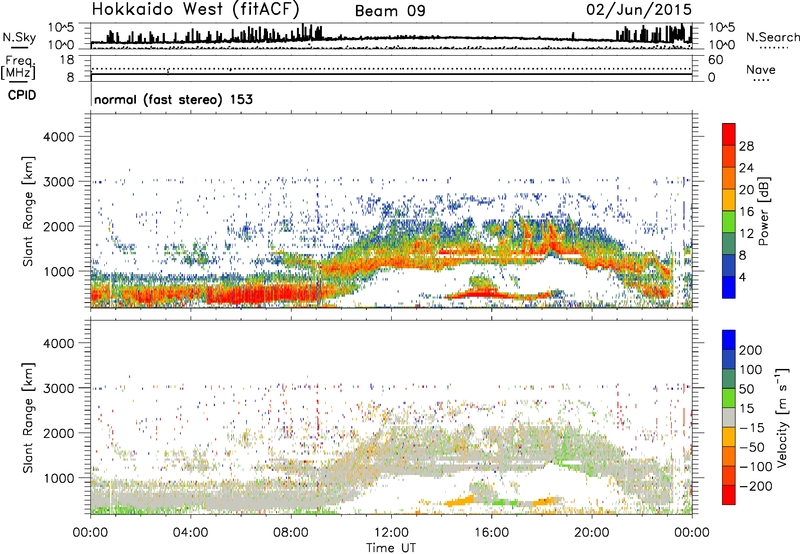Click the 4000 tick in velocity panel
The height and width of the screenshot is (554, 800).
(58, 343)
